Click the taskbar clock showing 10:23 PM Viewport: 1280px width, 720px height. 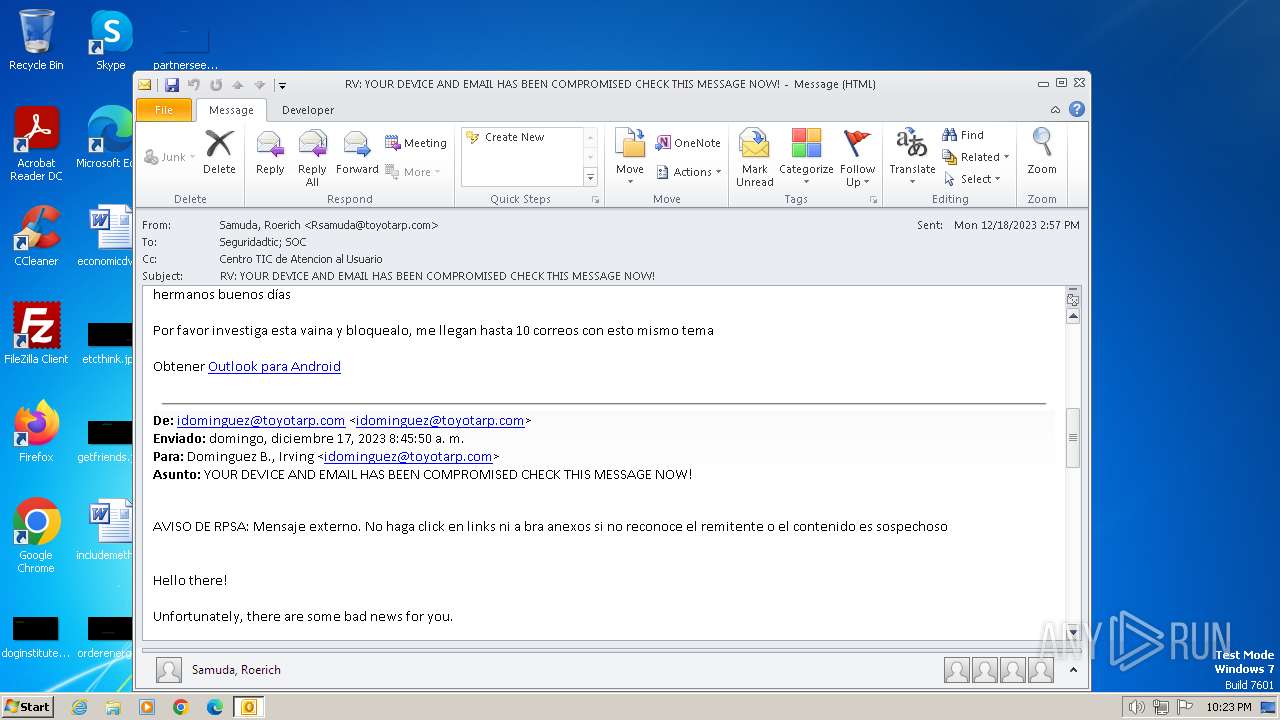1229,707
